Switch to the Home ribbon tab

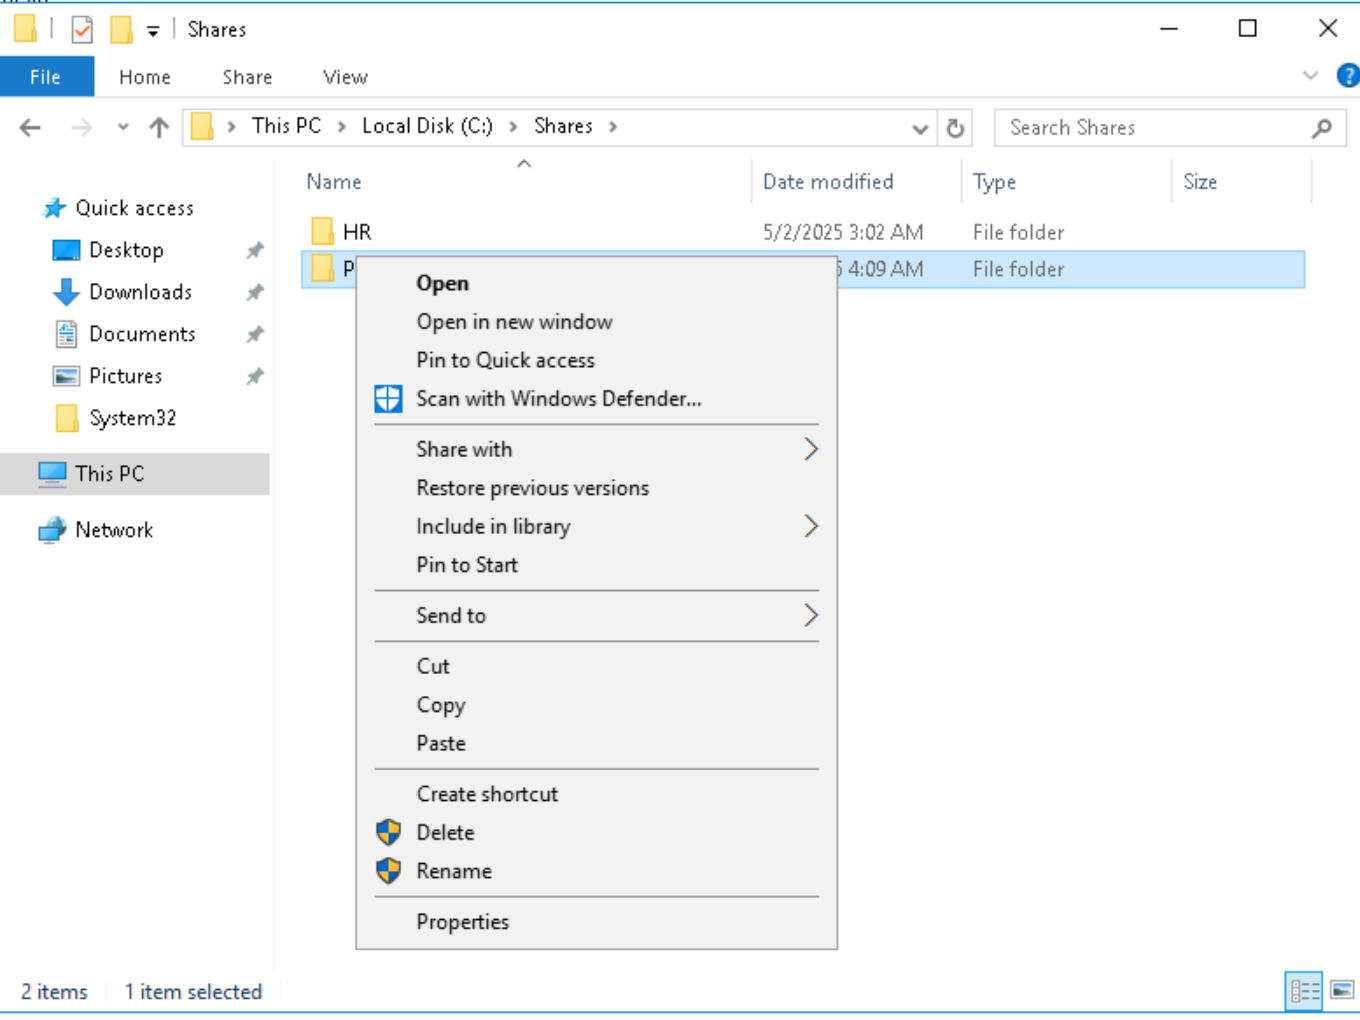click(144, 77)
